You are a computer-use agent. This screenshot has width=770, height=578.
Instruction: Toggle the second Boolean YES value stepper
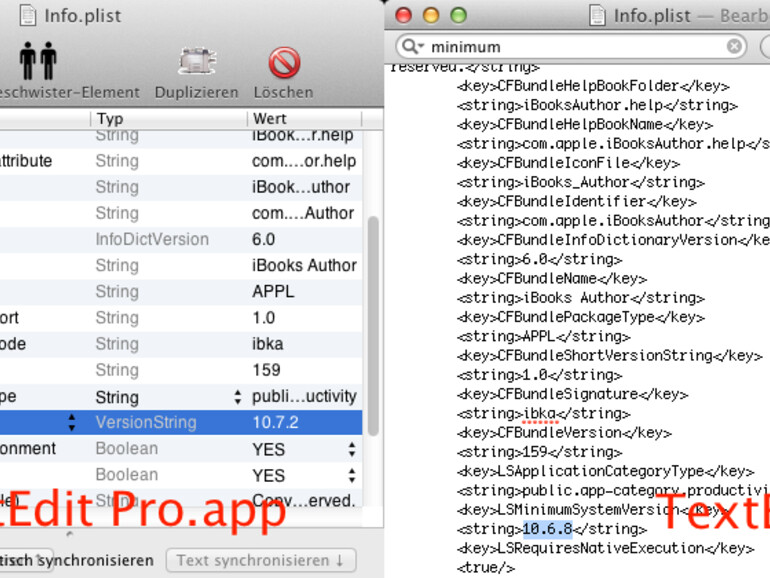(x=352, y=475)
